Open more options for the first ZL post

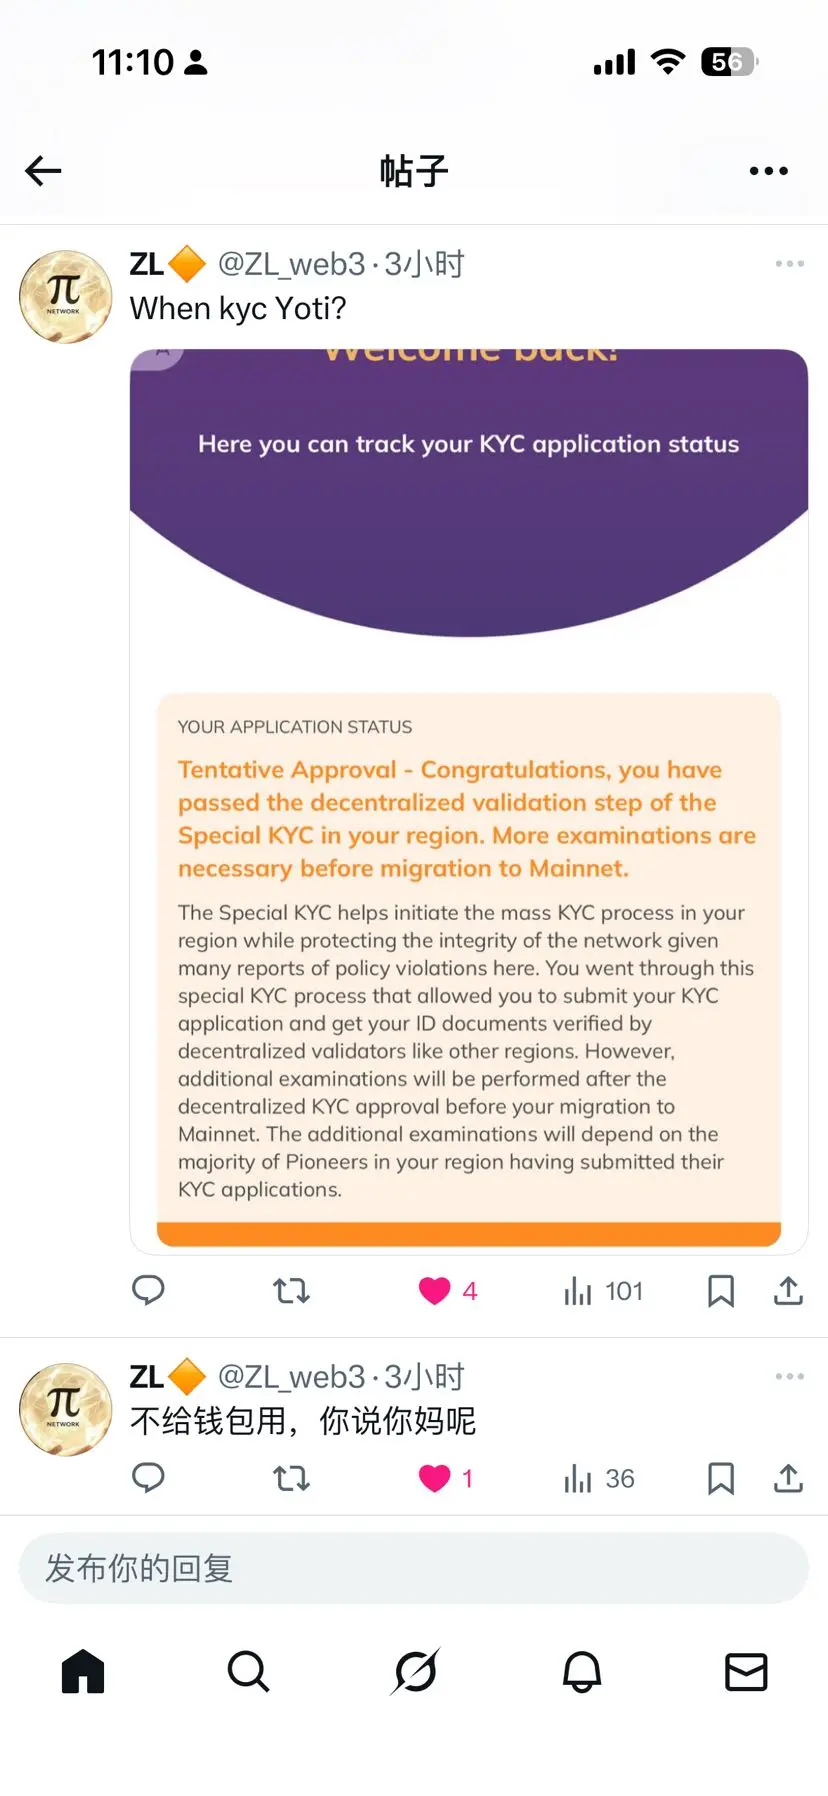point(789,264)
